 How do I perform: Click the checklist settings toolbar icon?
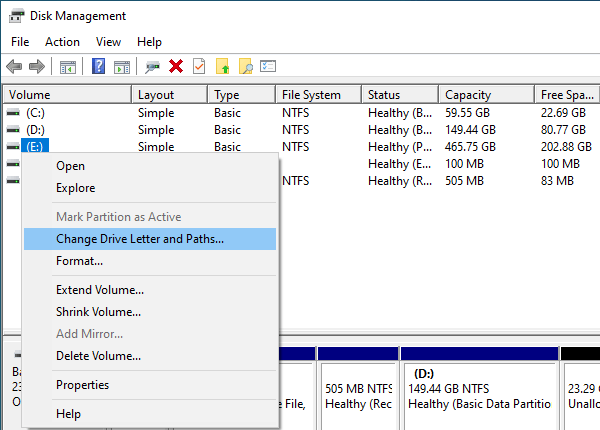(268, 66)
